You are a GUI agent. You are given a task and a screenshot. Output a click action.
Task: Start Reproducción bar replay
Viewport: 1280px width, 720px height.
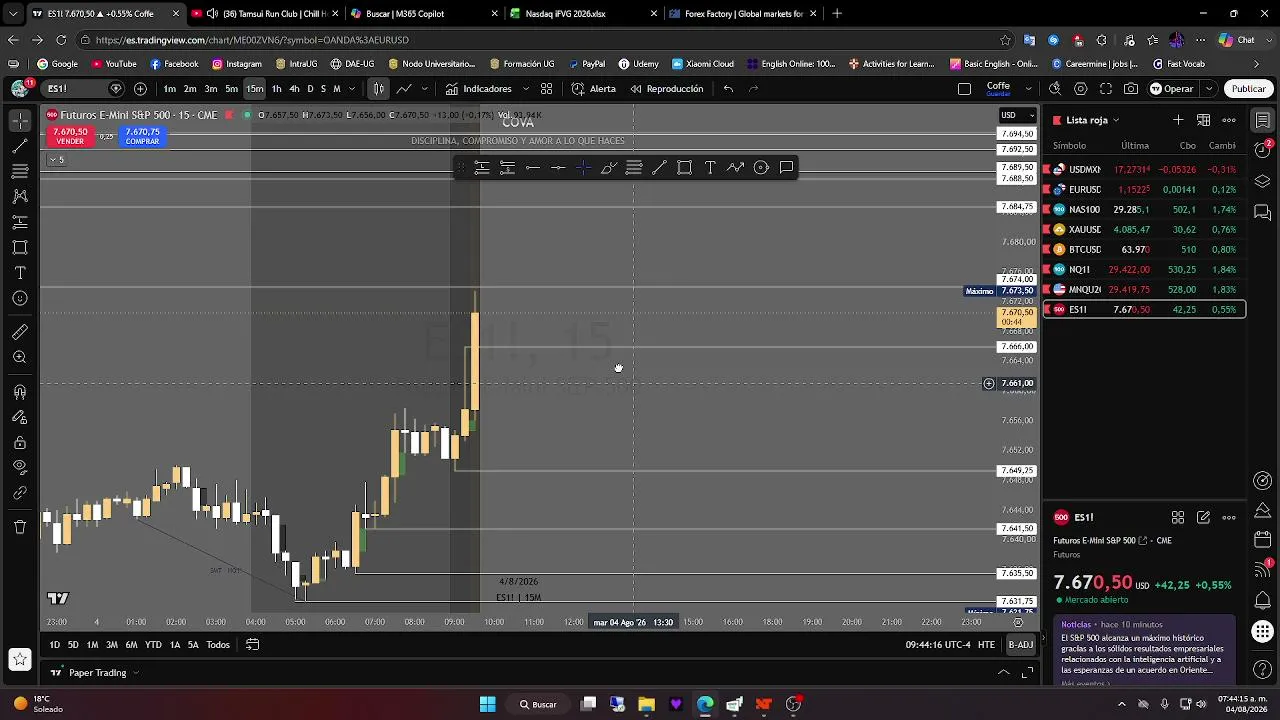tap(666, 89)
